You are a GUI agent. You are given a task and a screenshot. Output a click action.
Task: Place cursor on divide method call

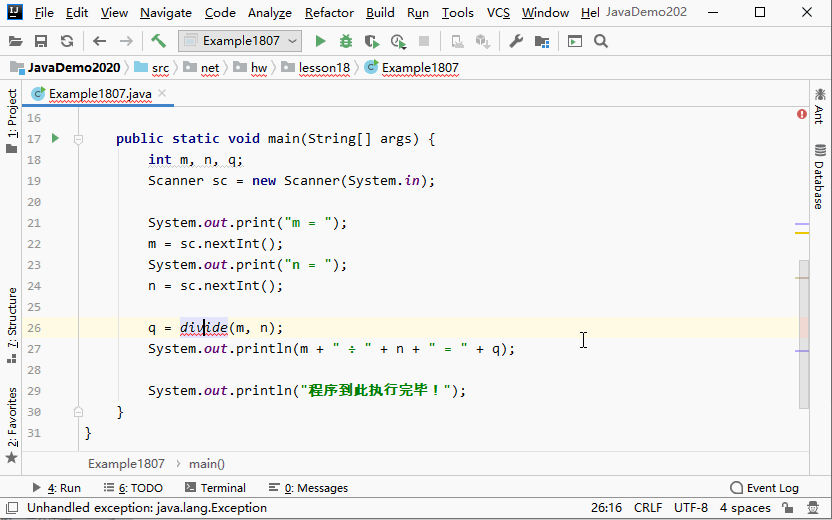[x=204, y=328]
